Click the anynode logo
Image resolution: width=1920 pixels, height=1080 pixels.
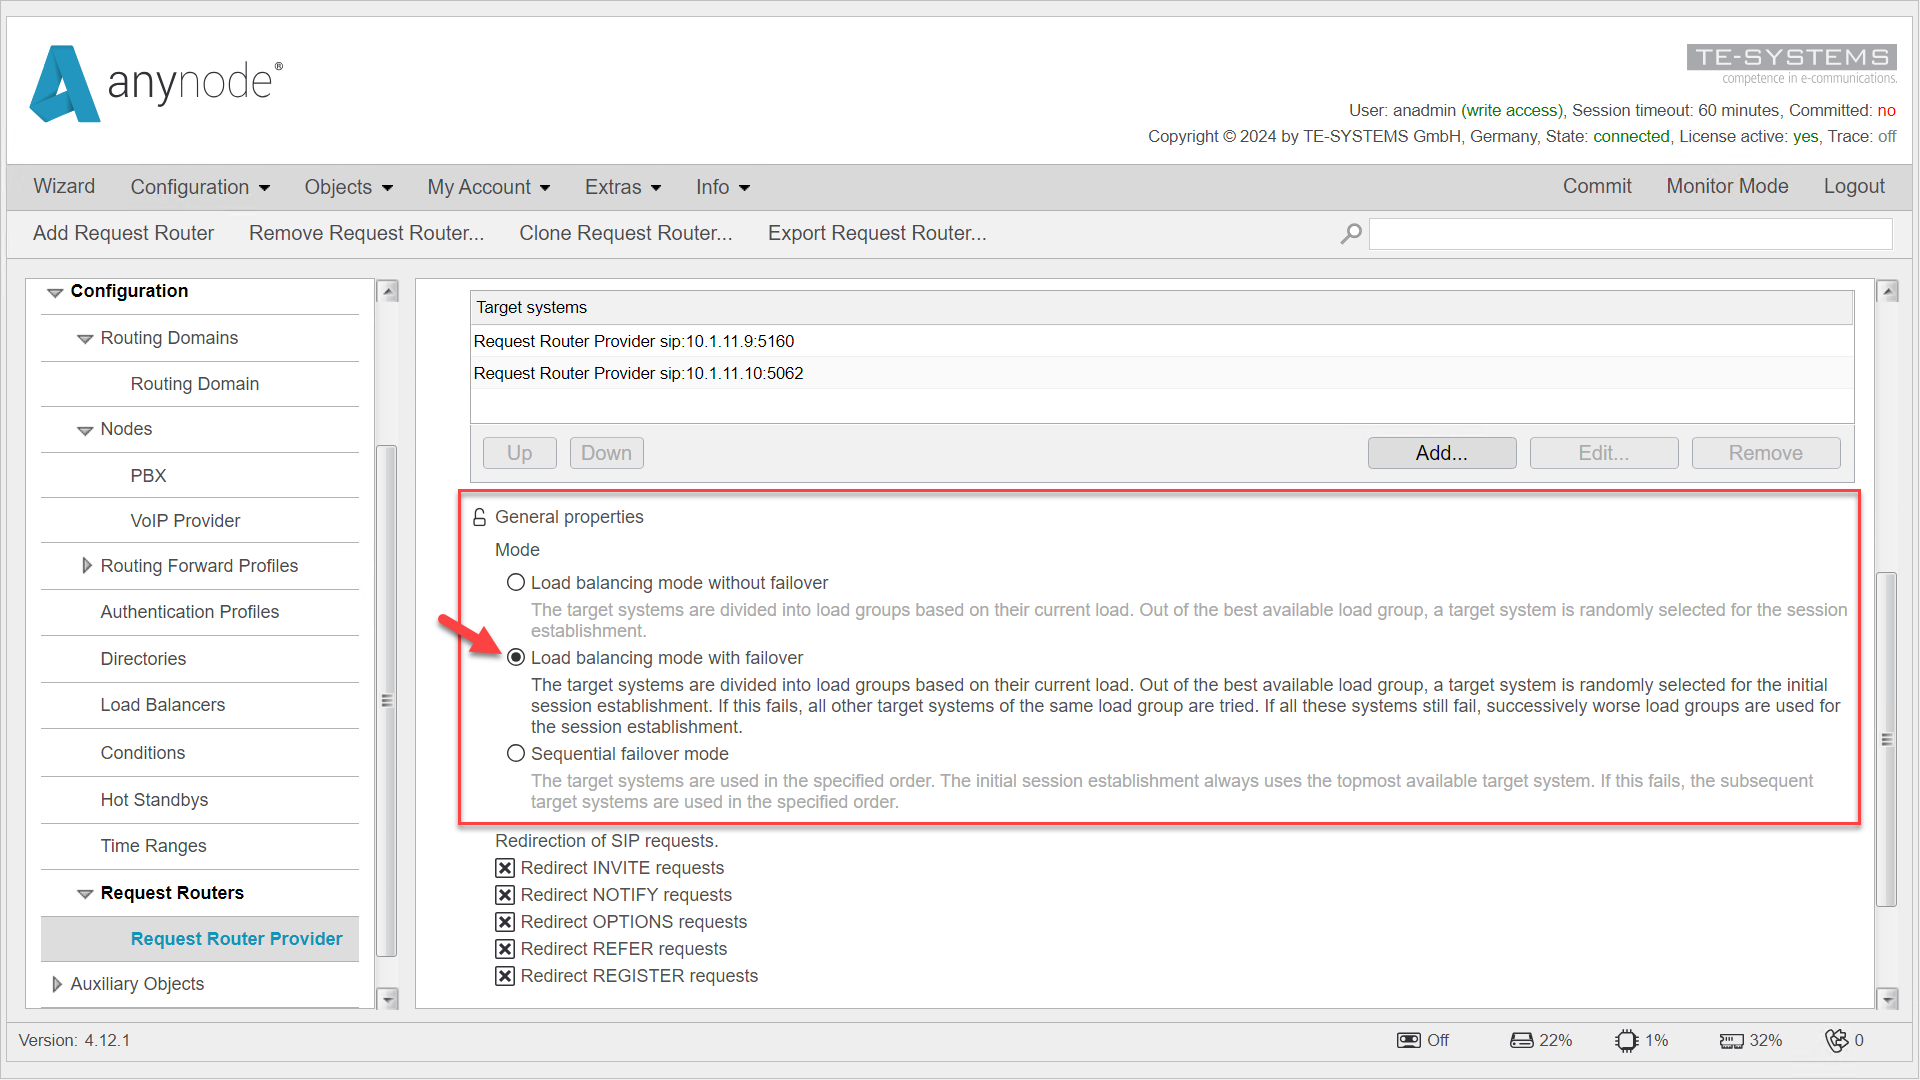point(156,83)
